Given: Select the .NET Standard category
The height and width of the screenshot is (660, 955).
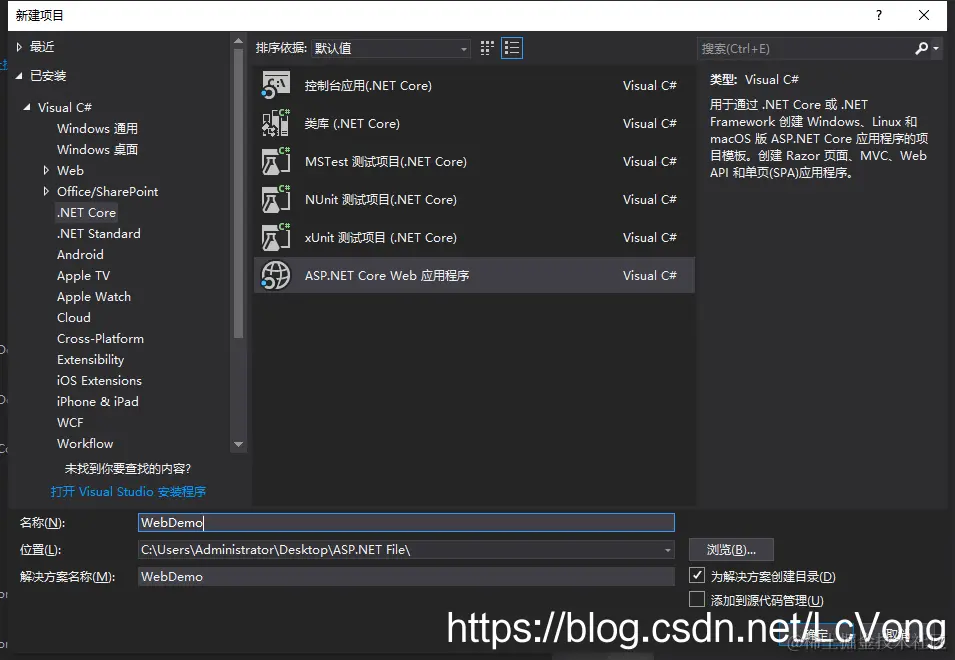Looking at the screenshot, I should pos(99,233).
